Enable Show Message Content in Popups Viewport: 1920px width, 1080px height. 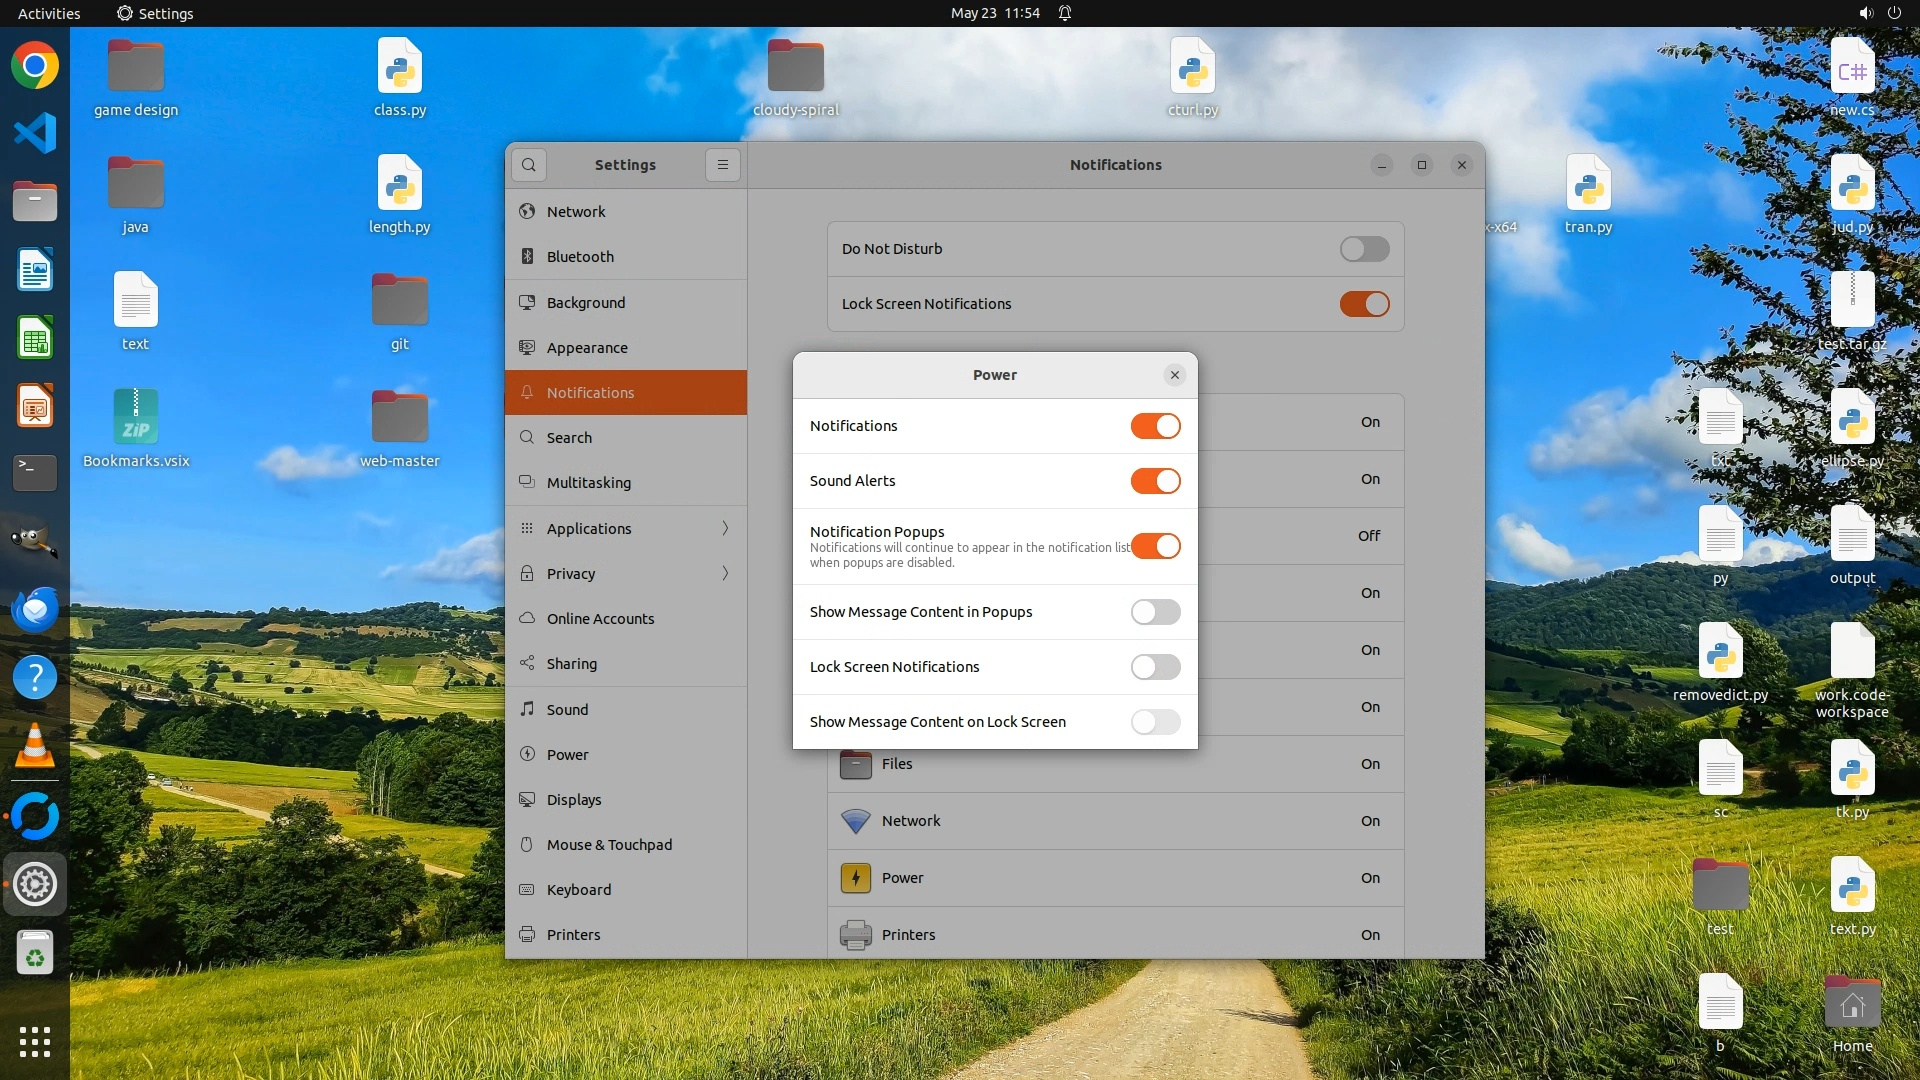[x=1155, y=612]
